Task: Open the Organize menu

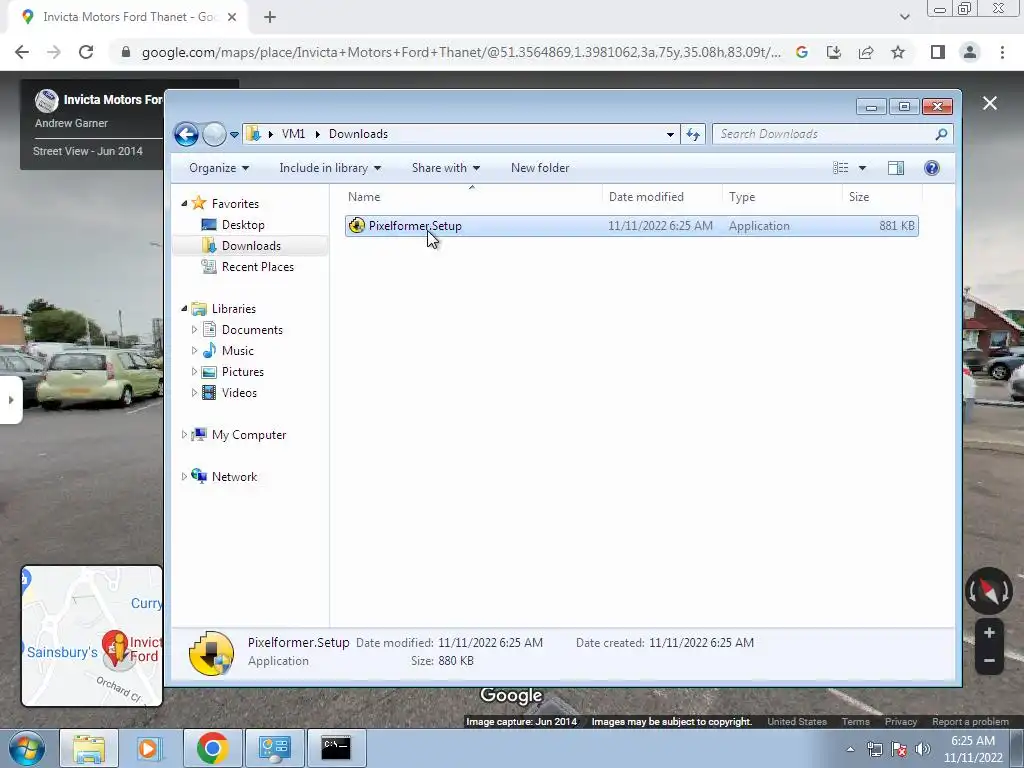Action: pos(219,168)
